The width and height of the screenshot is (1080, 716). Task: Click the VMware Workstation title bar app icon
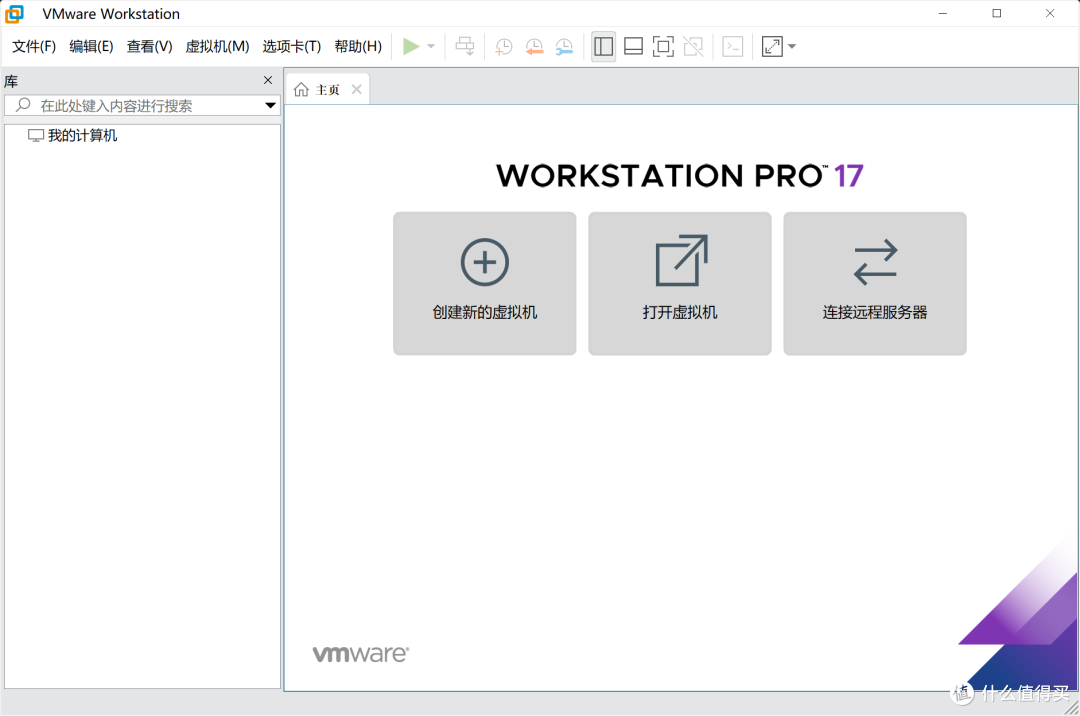tap(14, 14)
